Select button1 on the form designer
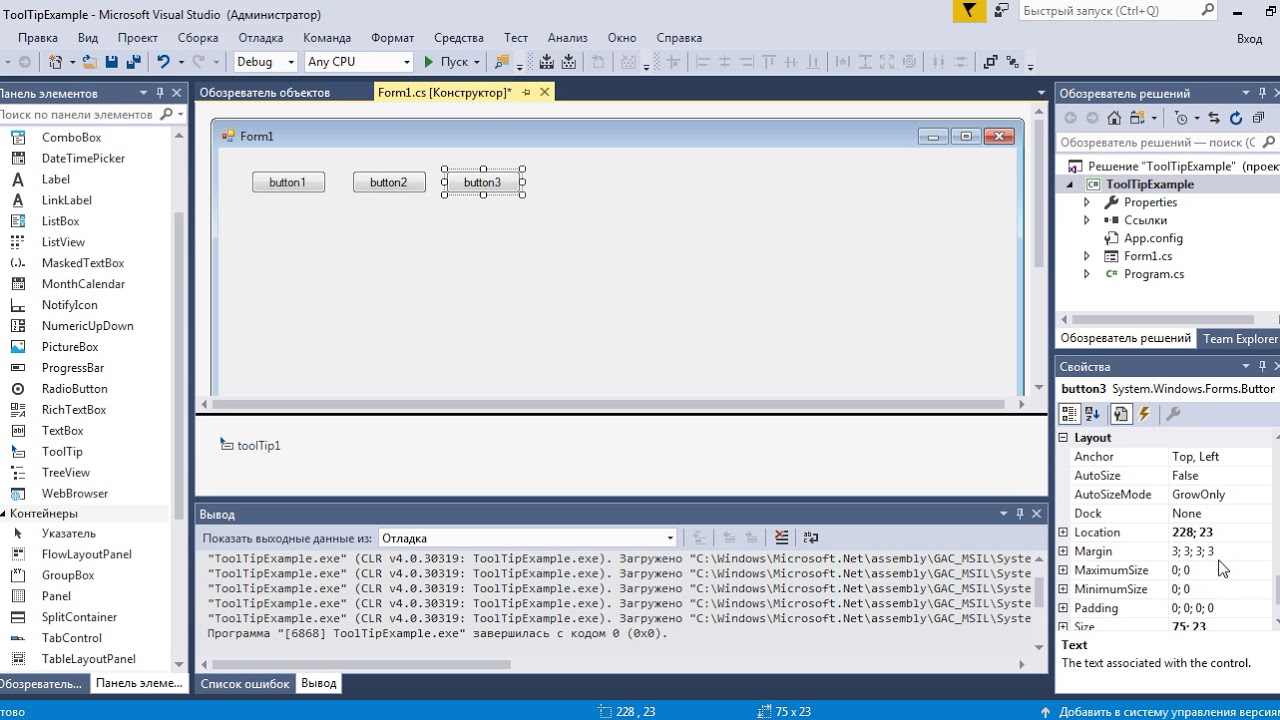Image resolution: width=1280 pixels, height=720 pixels. [x=288, y=182]
